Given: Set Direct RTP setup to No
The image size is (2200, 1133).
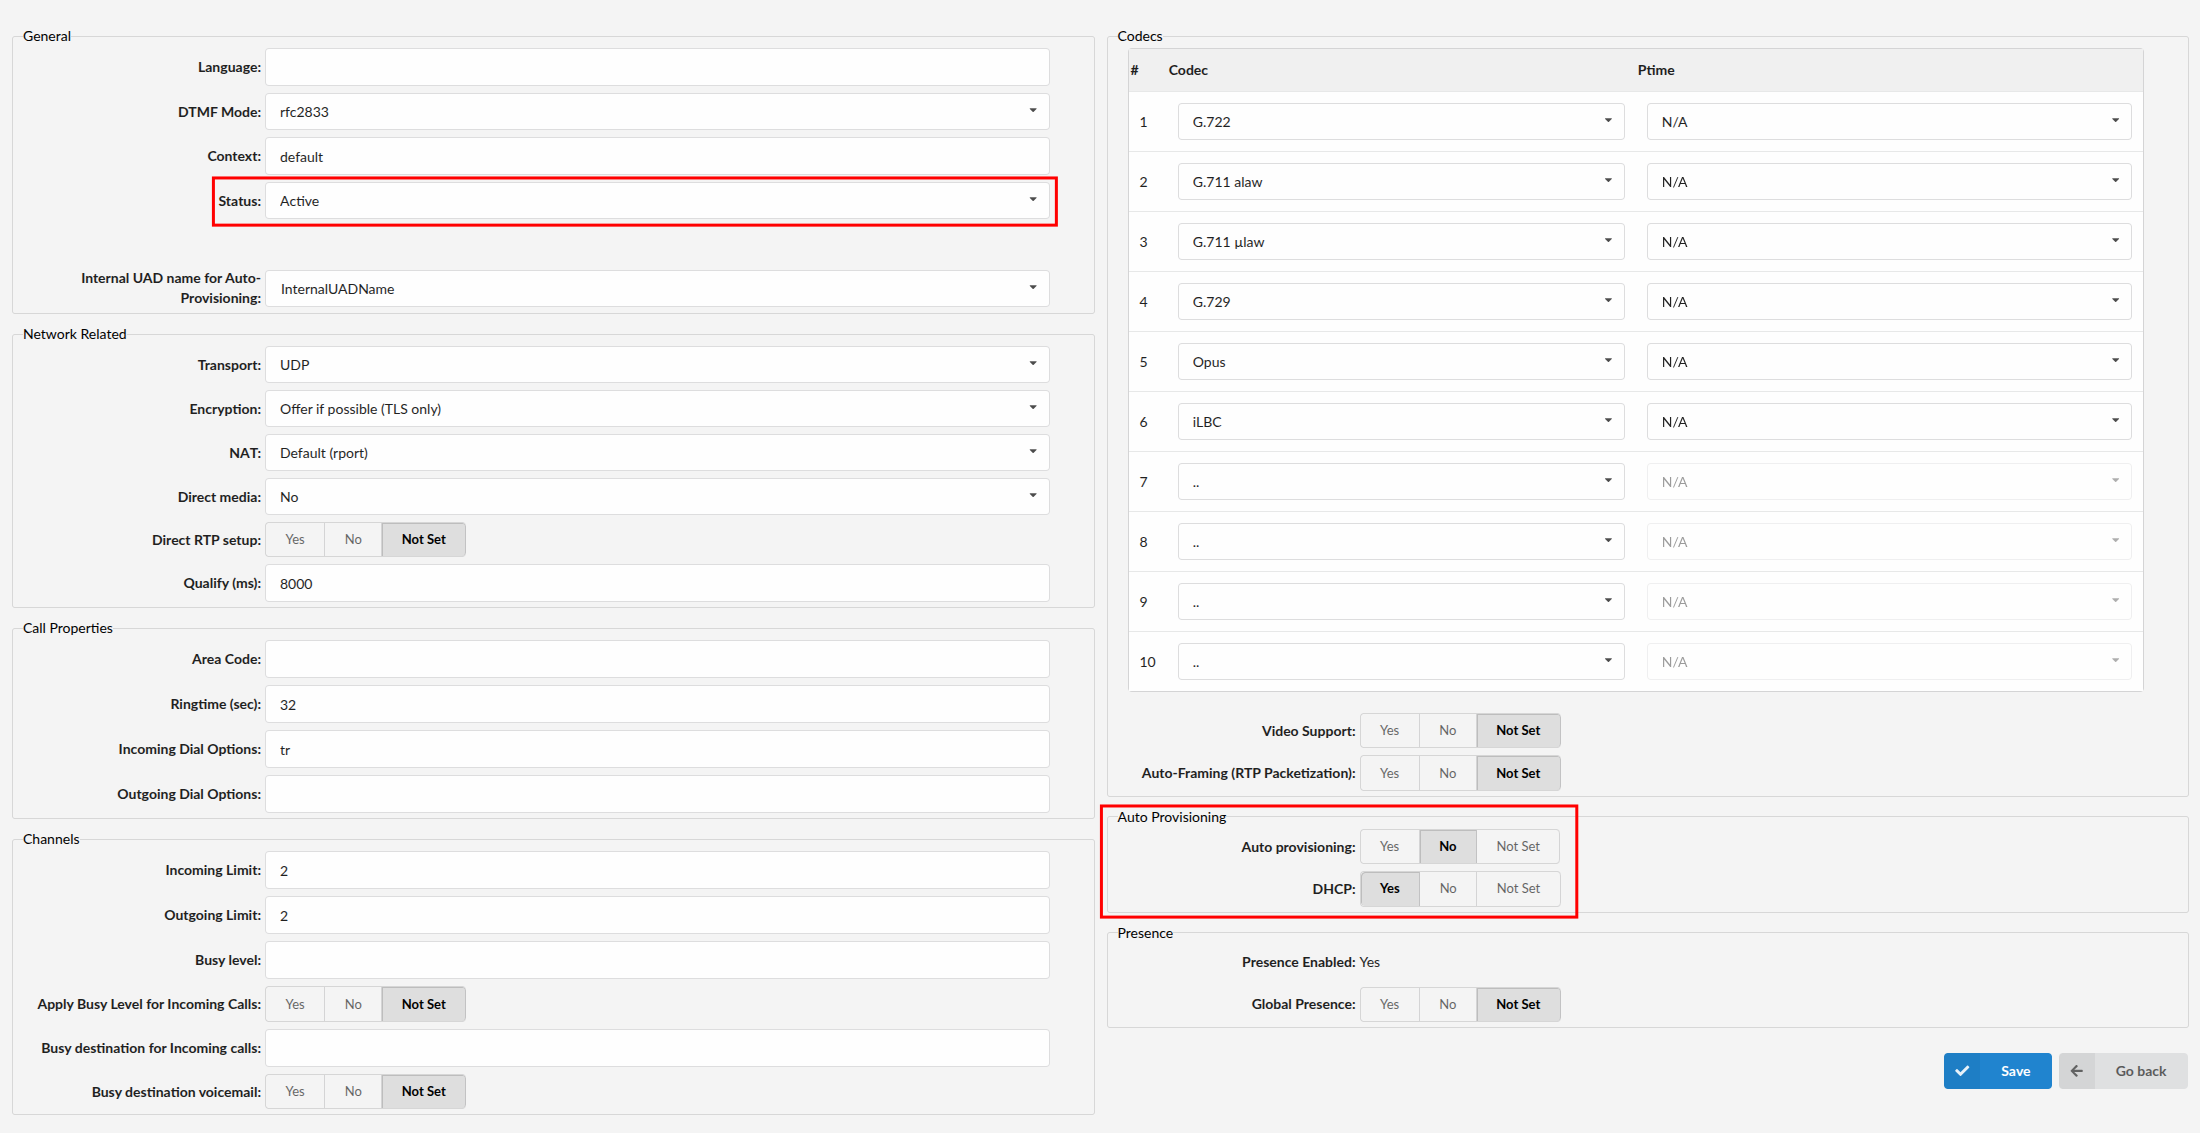Looking at the screenshot, I should click(353, 540).
